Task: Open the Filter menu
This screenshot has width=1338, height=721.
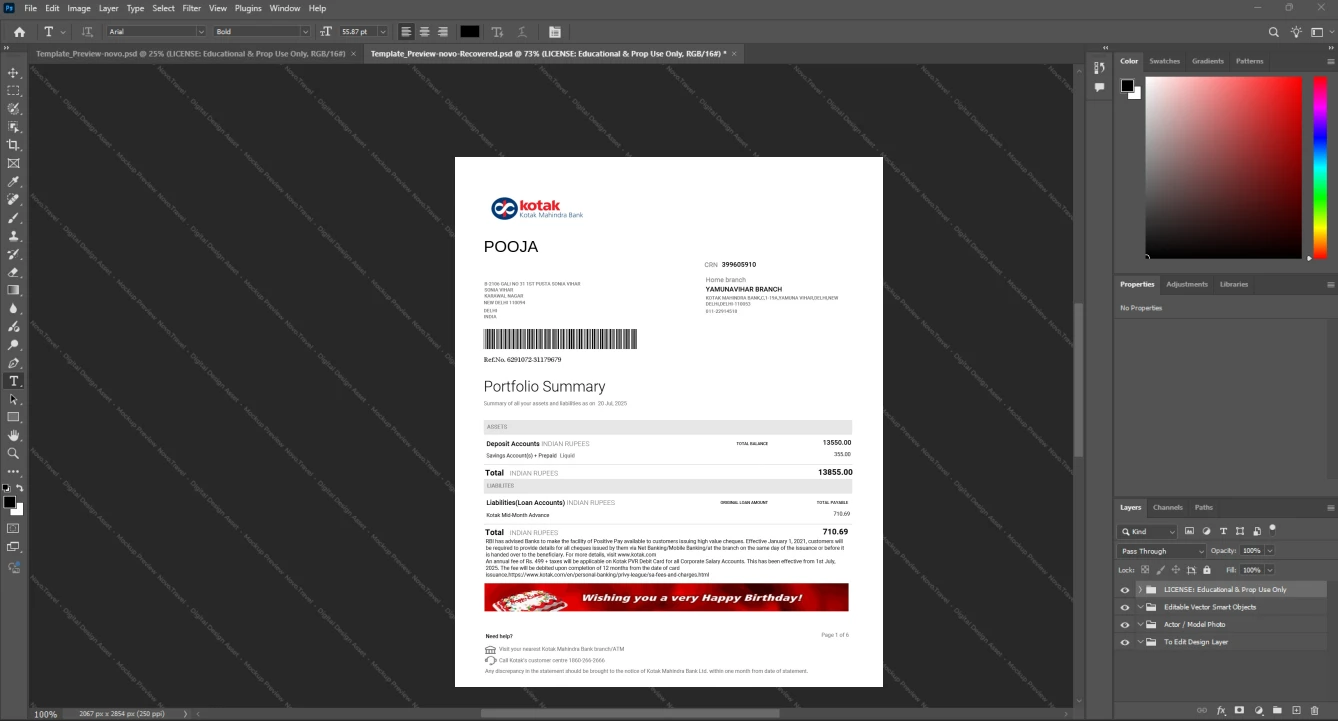Action: [191, 8]
